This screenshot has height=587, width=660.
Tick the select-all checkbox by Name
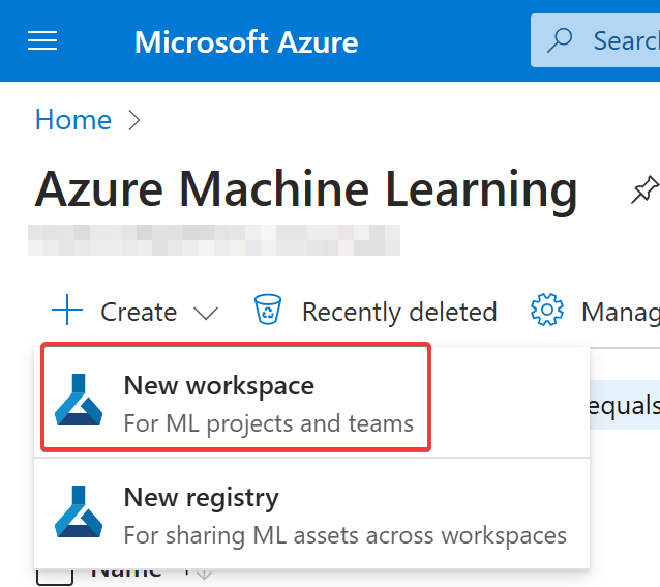[x=55, y=576]
